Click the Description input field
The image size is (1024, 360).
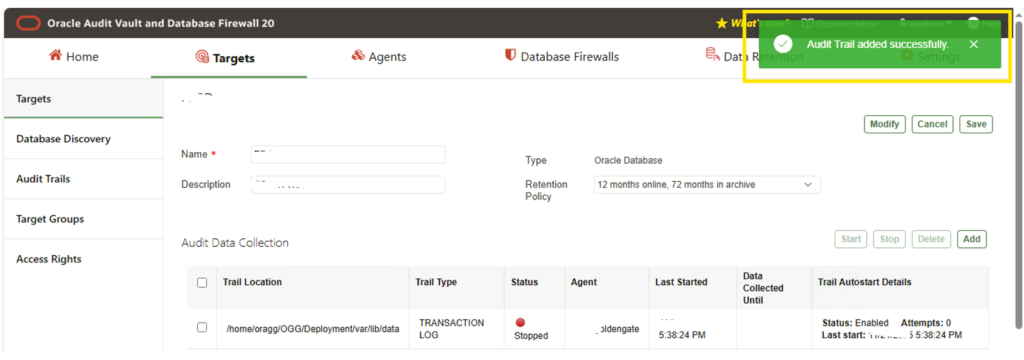click(x=348, y=185)
